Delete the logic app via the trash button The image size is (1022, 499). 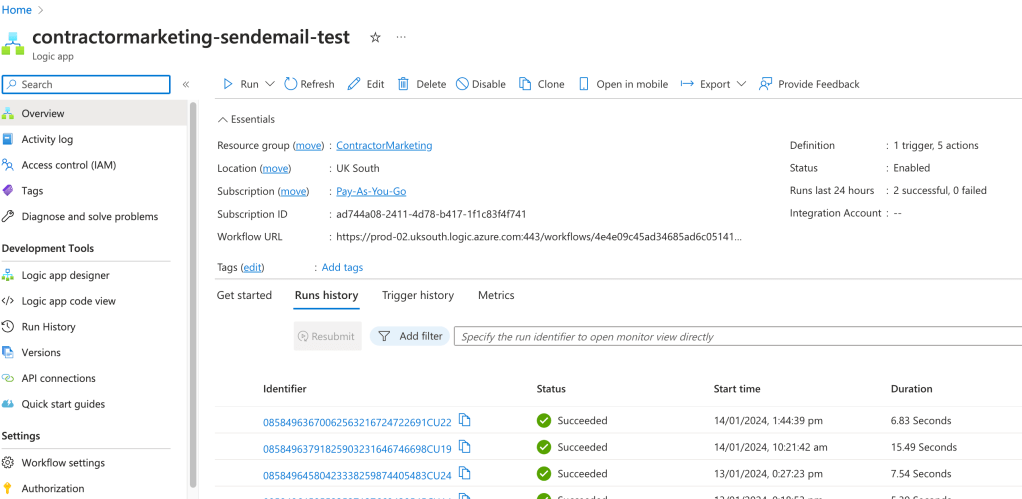(x=422, y=84)
